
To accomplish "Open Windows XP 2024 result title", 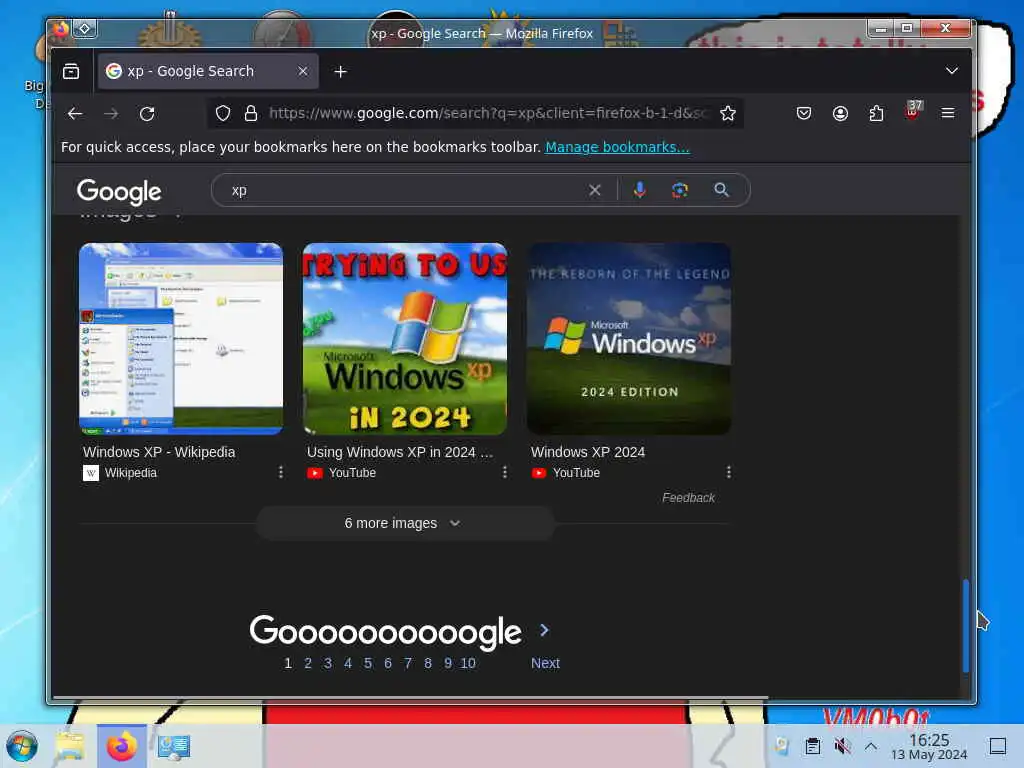I will pyautogui.click(x=588, y=452).
